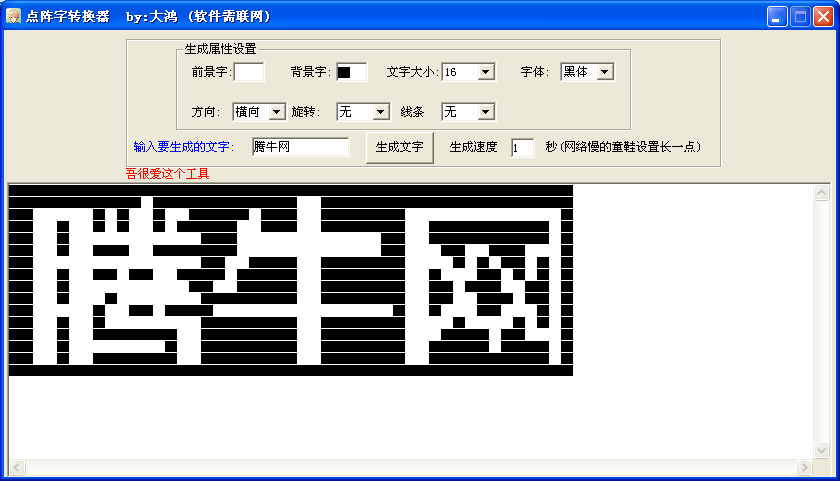Click the vertical scrollbar down arrow

822,450
